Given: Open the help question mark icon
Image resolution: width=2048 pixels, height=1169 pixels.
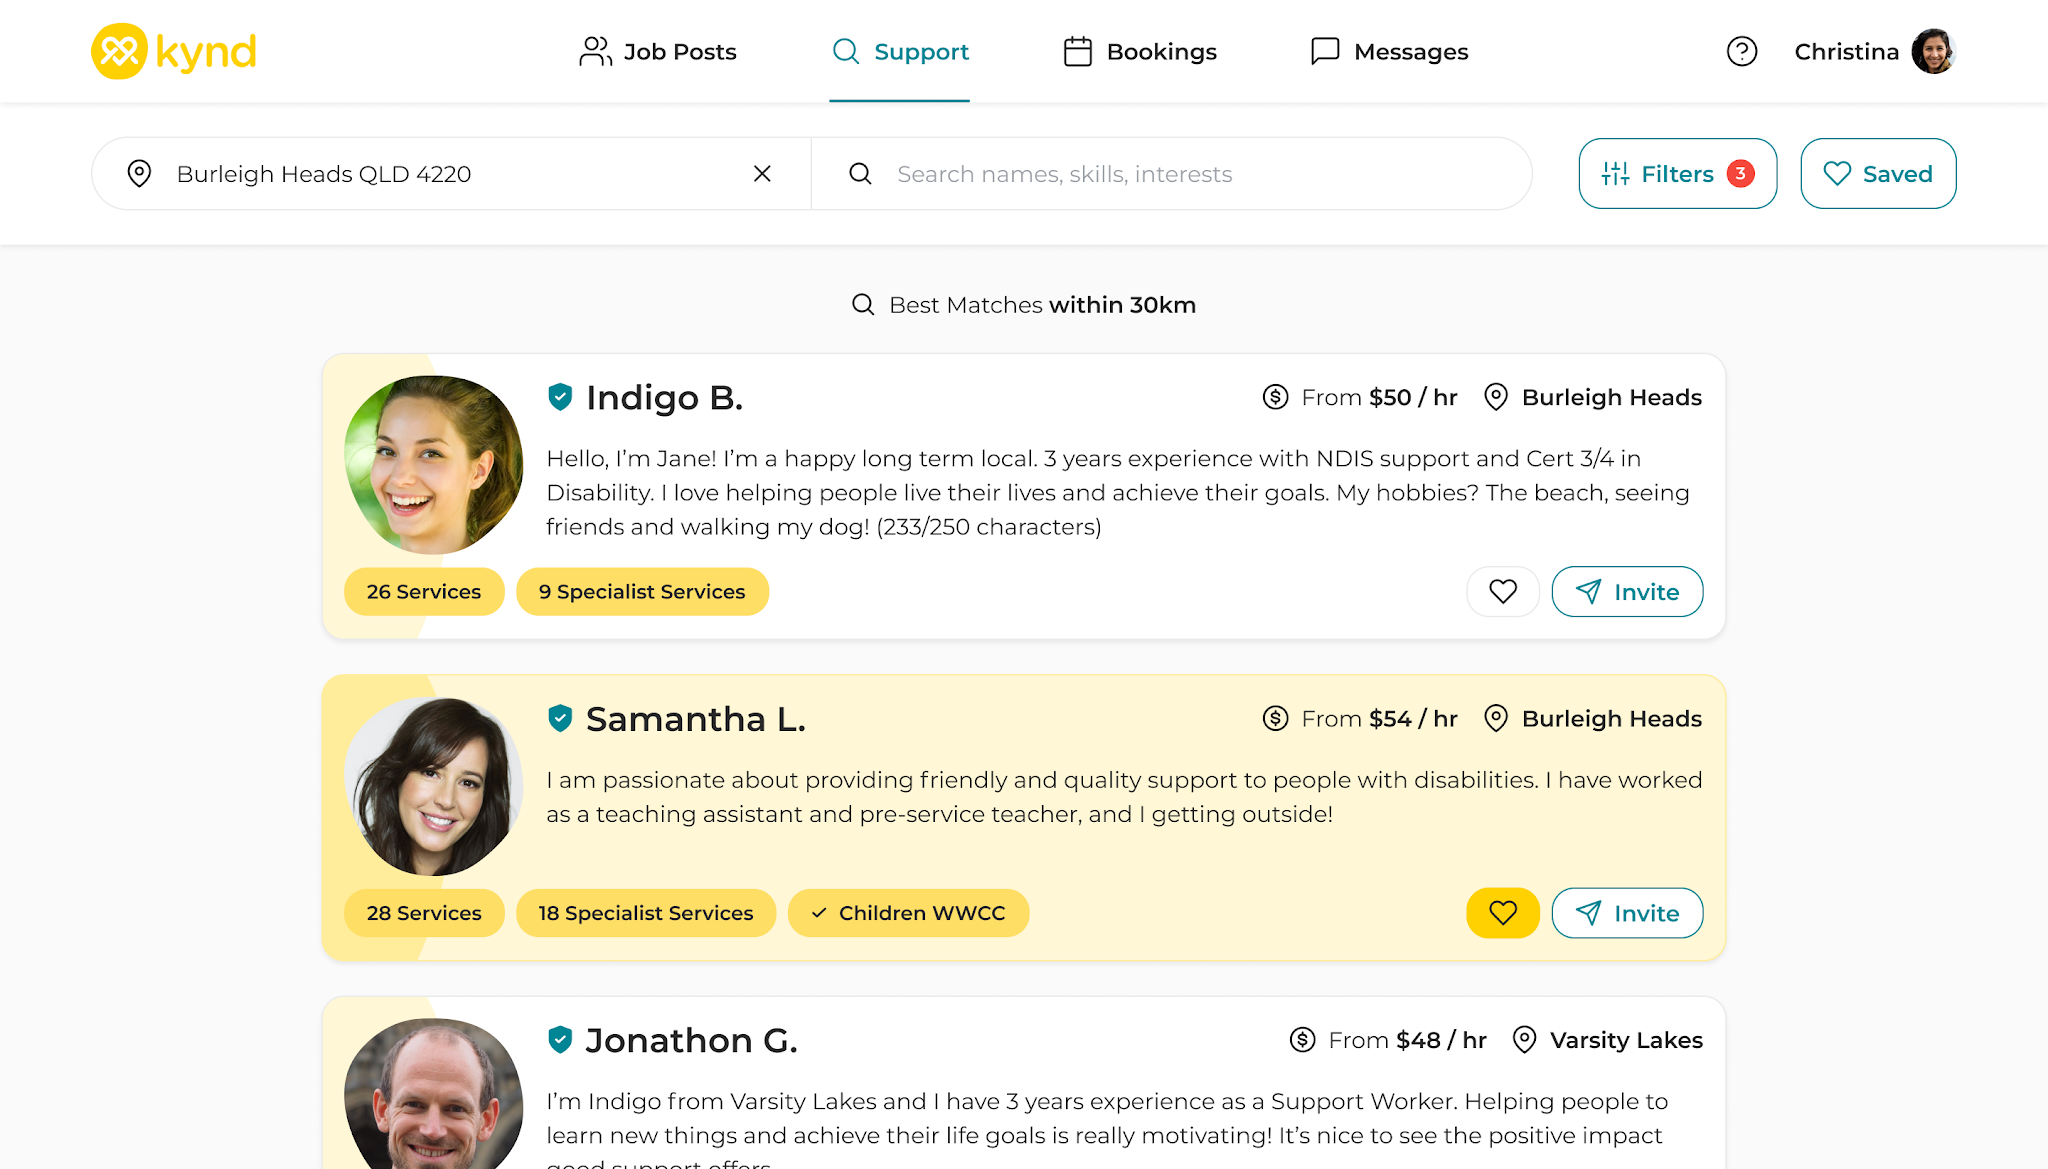Looking at the screenshot, I should tap(1741, 51).
